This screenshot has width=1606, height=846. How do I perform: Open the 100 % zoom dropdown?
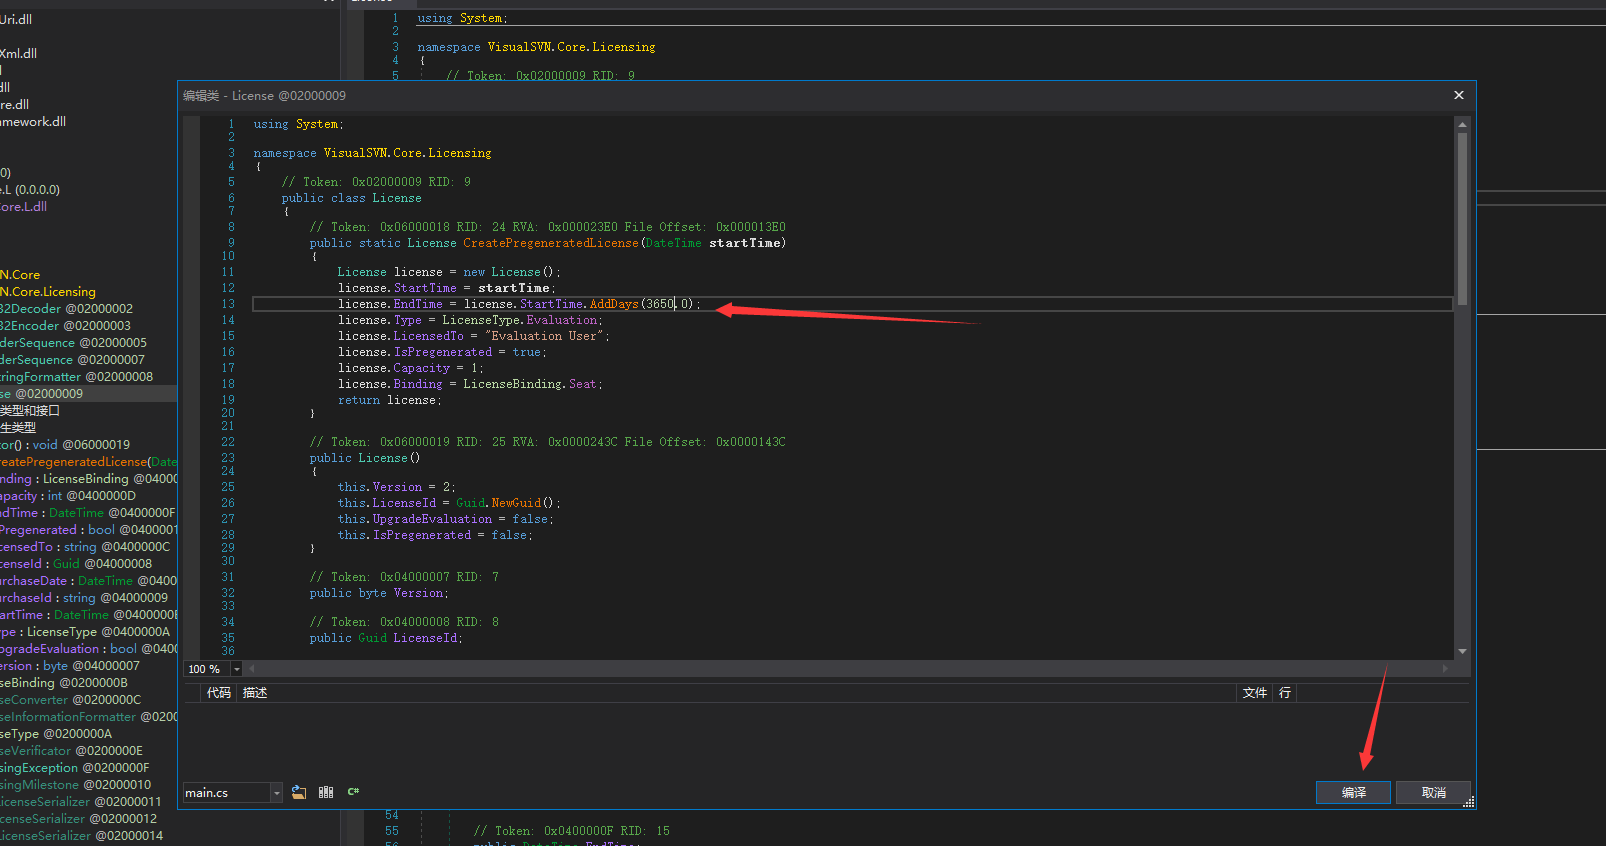coord(236,669)
